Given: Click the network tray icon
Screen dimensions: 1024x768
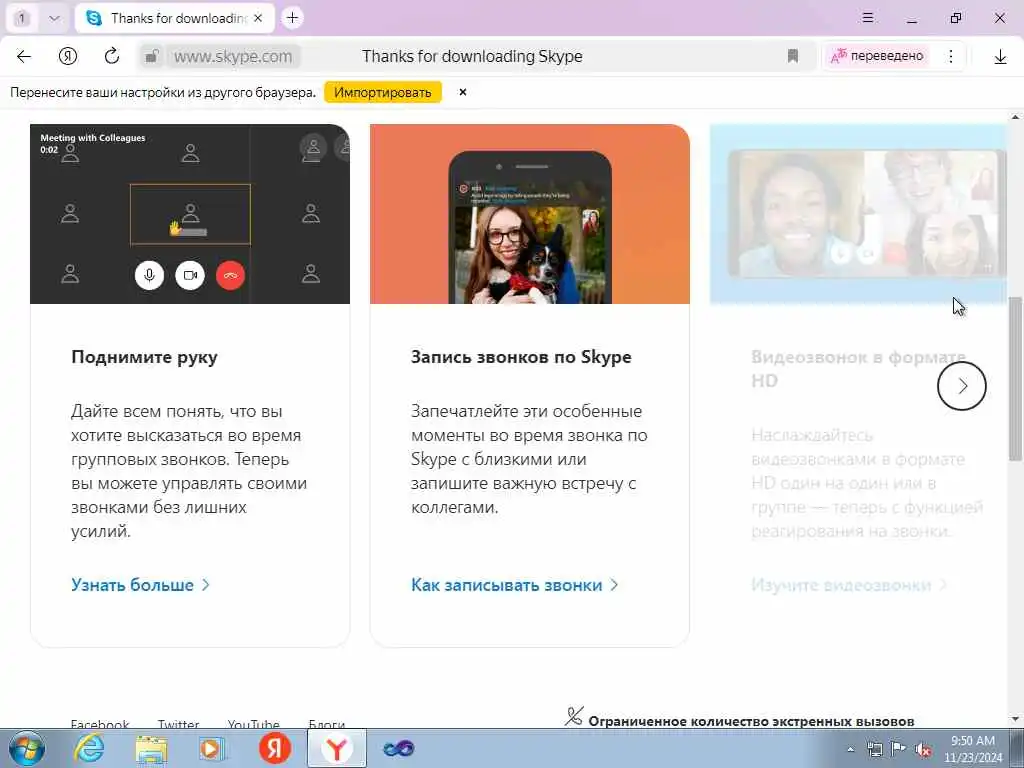Looking at the screenshot, I should click(874, 749).
